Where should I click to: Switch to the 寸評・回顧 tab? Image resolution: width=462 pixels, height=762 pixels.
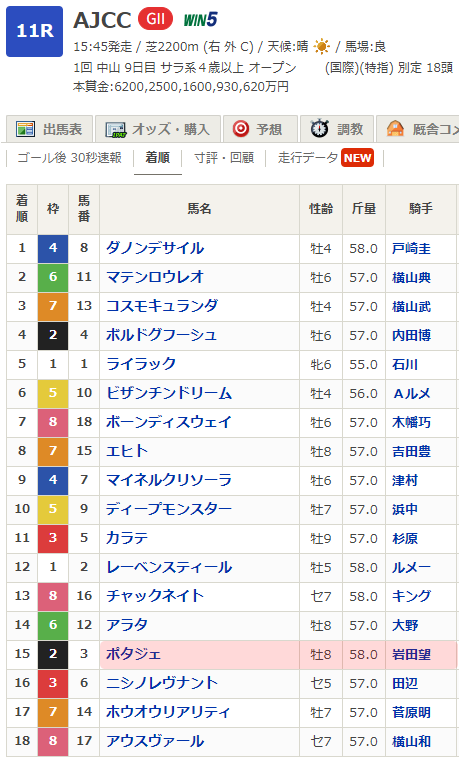(224, 158)
